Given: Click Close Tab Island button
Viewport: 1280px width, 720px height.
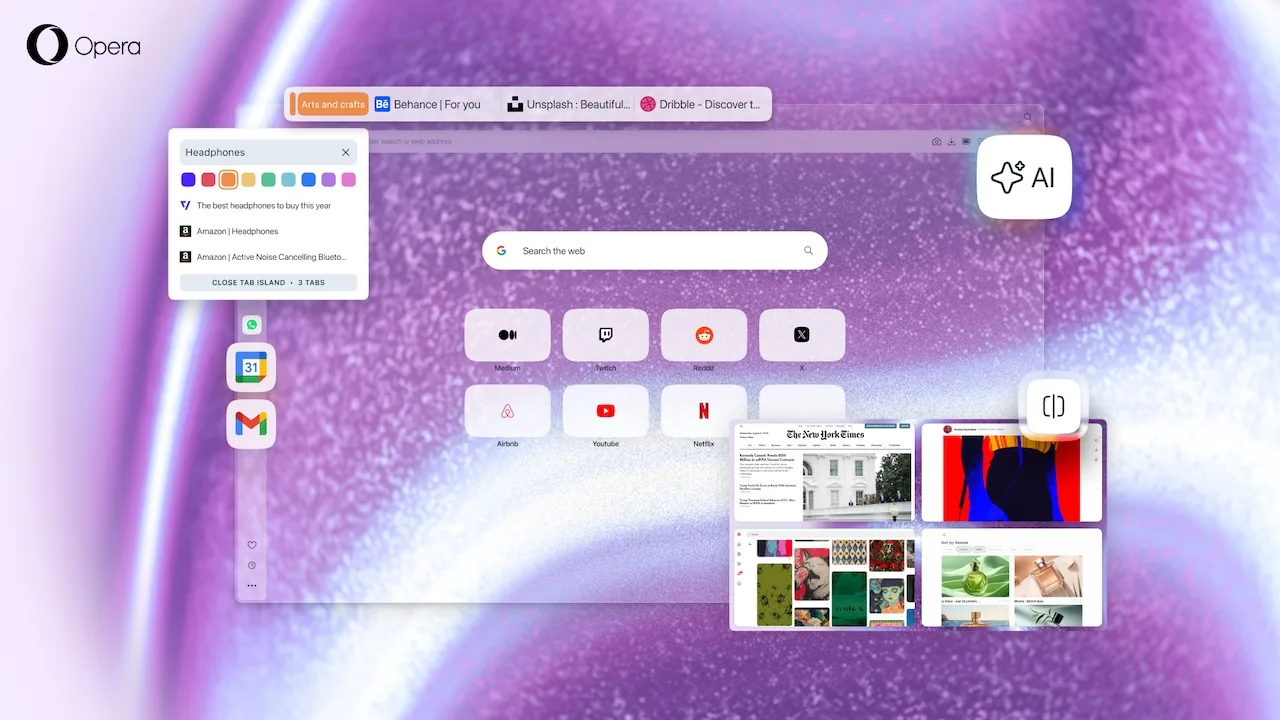Looking at the screenshot, I should coord(268,282).
